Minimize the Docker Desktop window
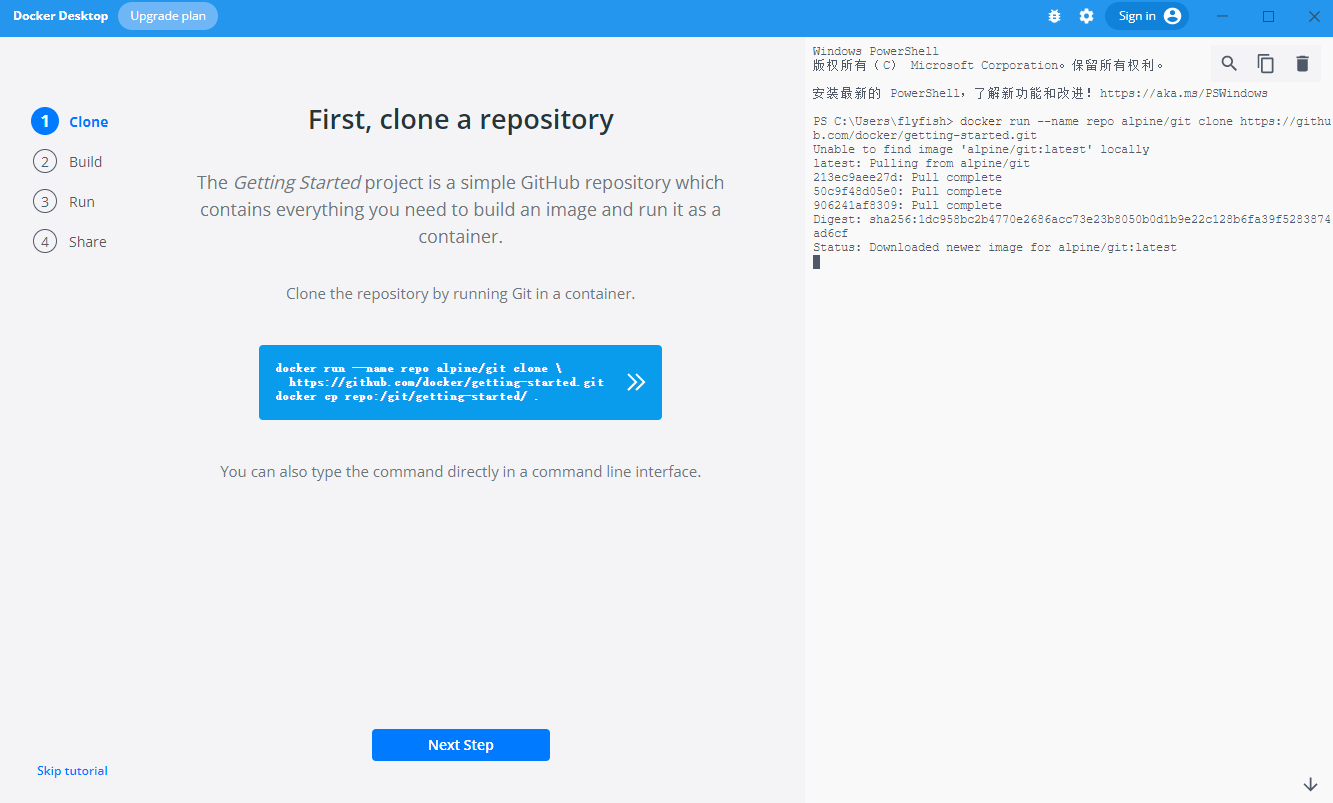This screenshot has height=803, width=1333. pos(1224,16)
